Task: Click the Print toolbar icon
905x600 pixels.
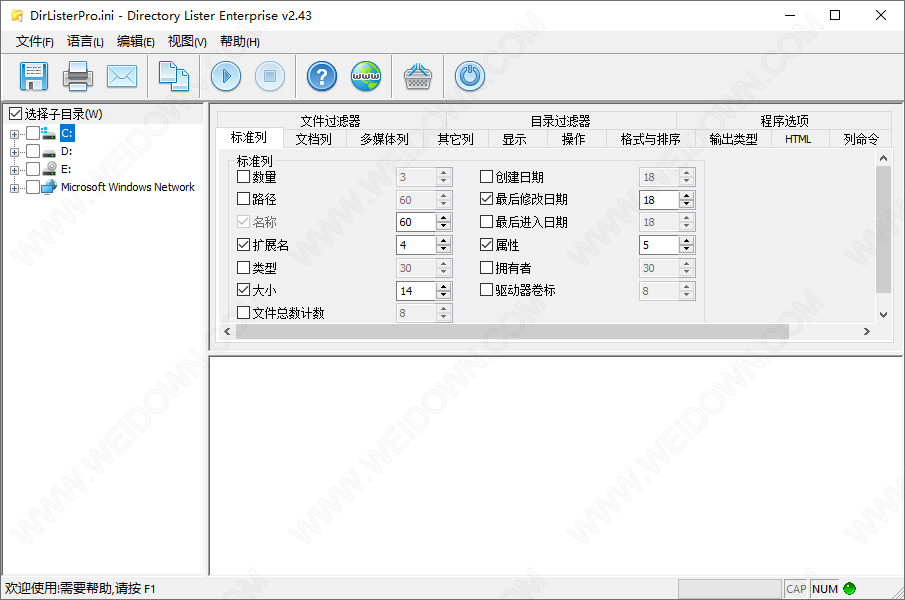Action: (x=78, y=76)
